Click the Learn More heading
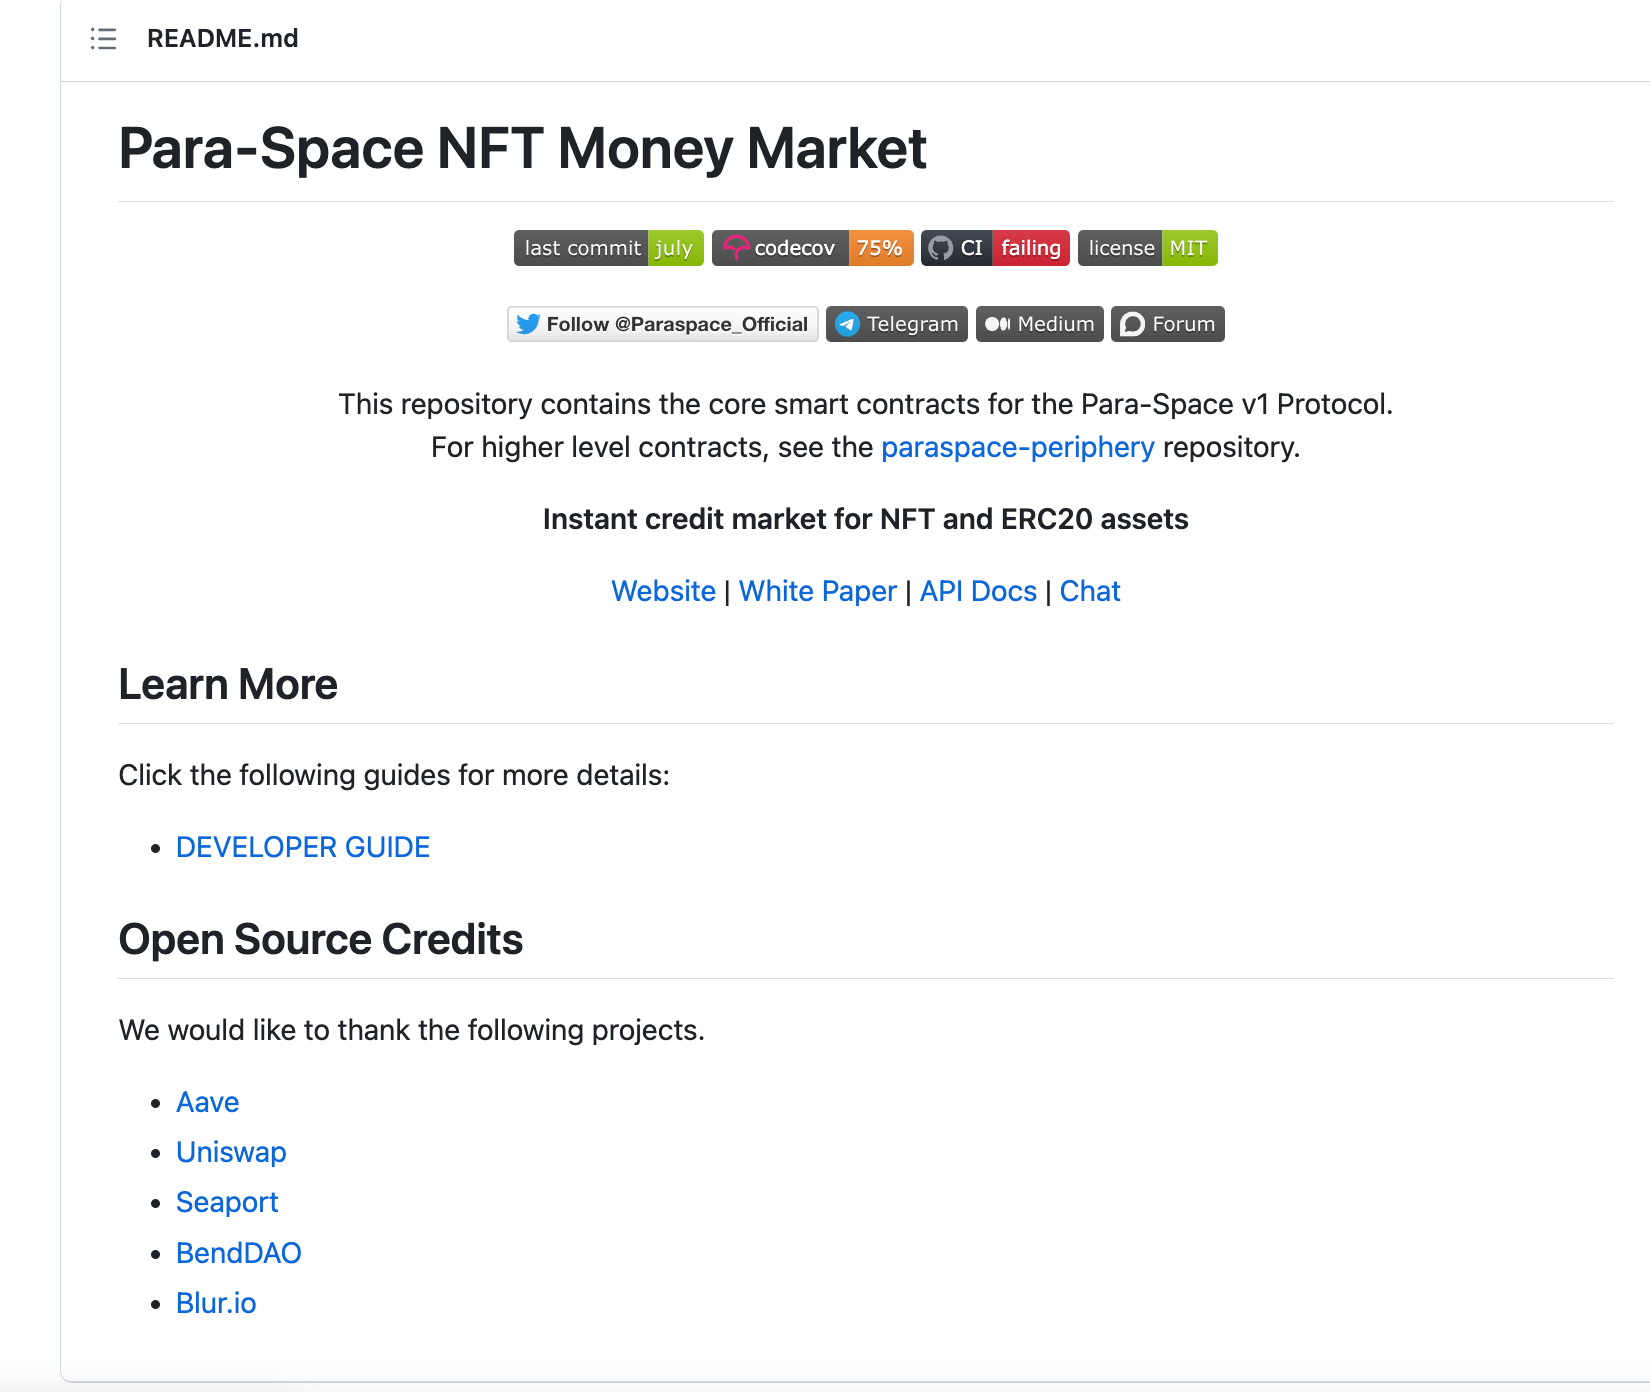 coord(228,684)
